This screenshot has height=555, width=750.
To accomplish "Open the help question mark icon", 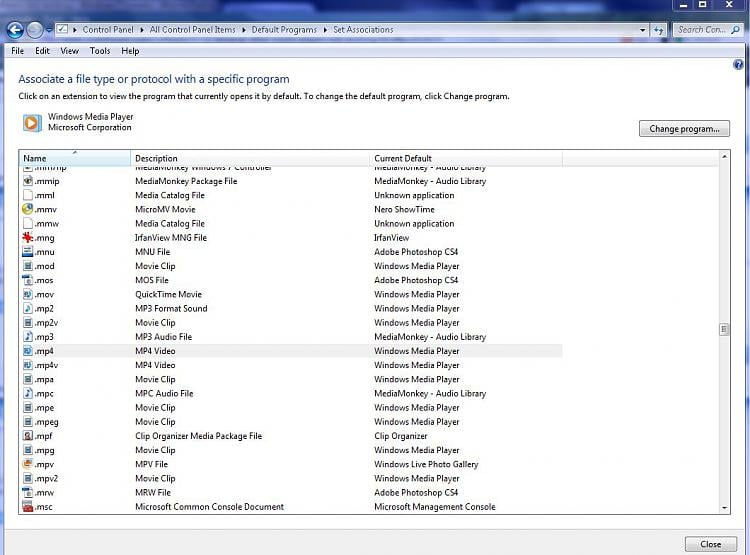I will pos(738,65).
